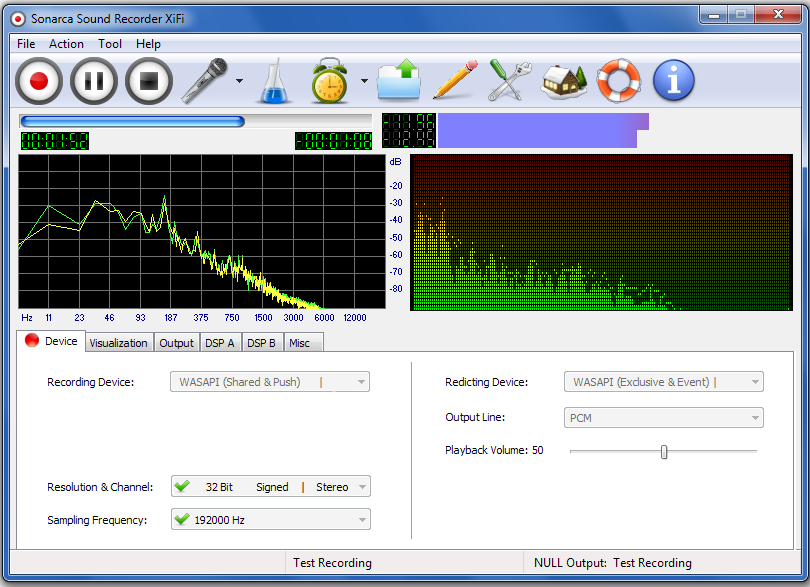The height and width of the screenshot is (587, 810).
Task: Click the 'Redicting Device:' label
Action: pyautogui.click(x=486, y=382)
